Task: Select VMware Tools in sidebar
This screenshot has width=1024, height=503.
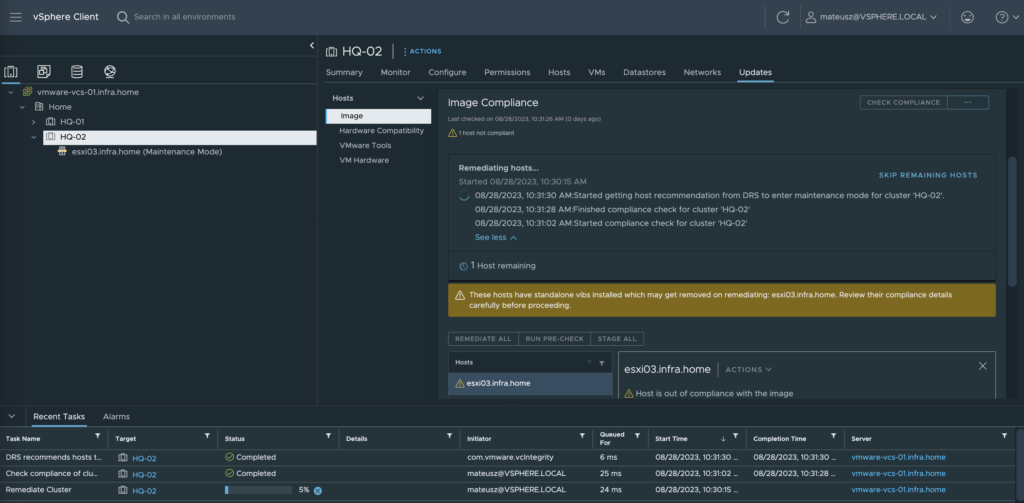Action: tap(365, 146)
